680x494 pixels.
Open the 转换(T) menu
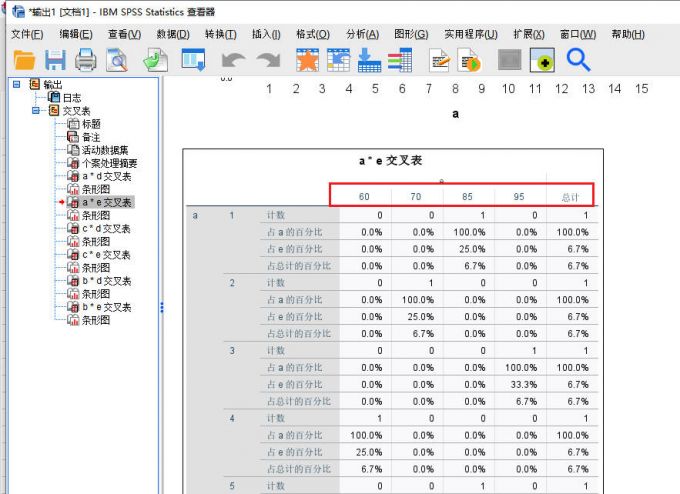point(221,34)
